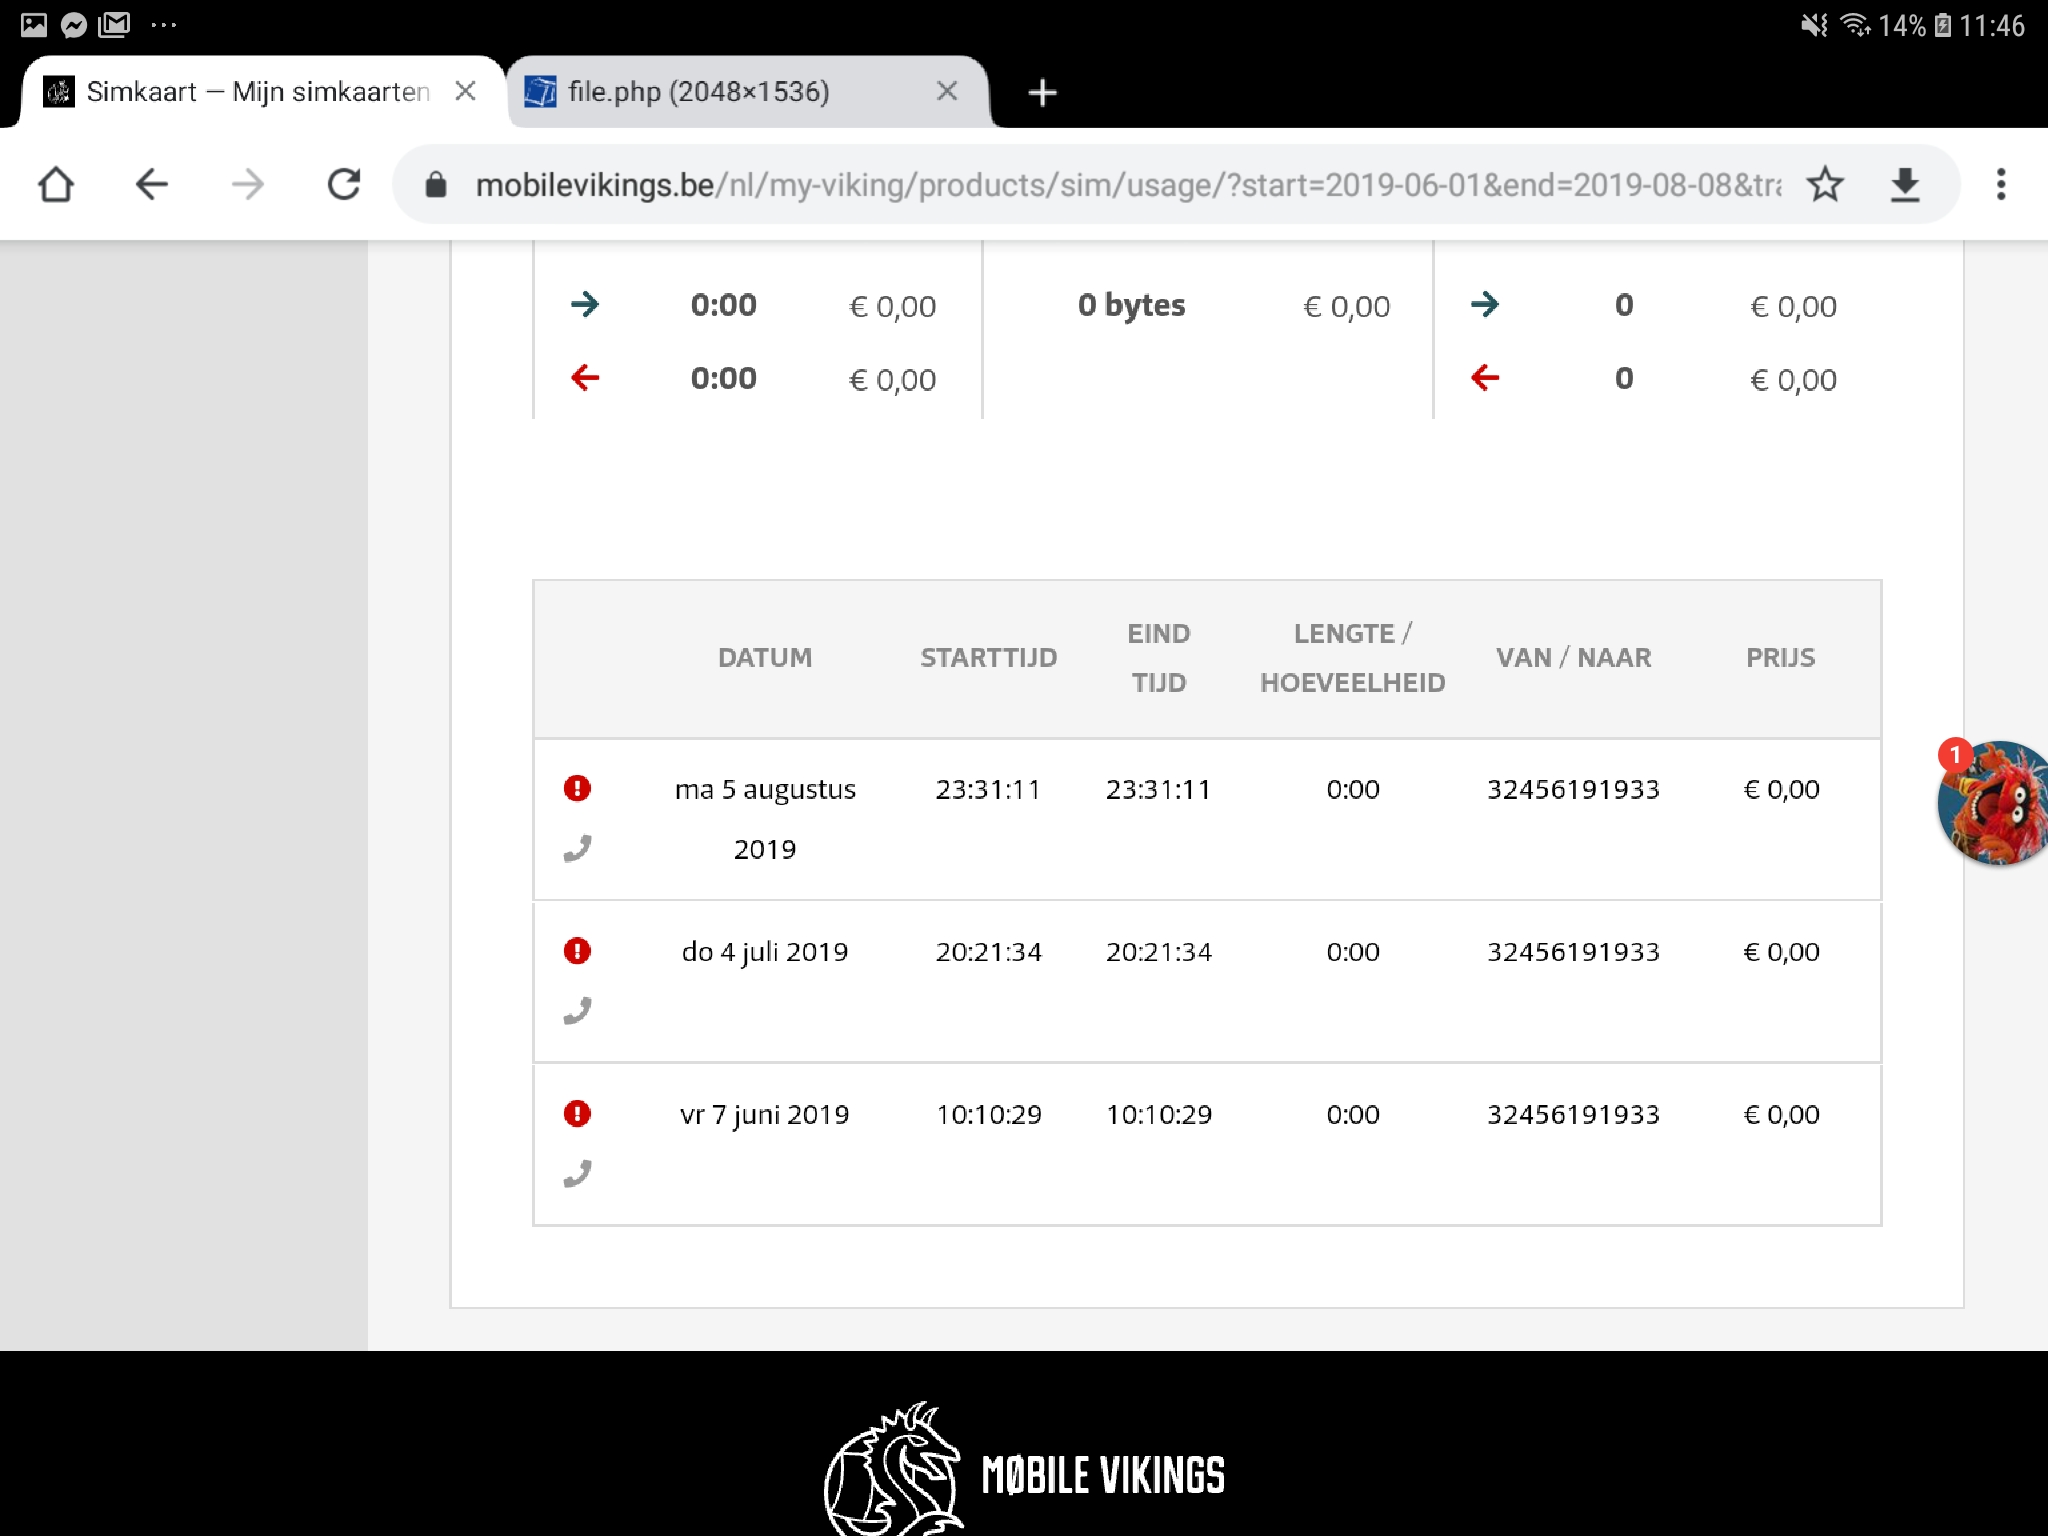Tap the download icon in address bar
The width and height of the screenshot is (2048, 1536).
[1905, 185]
